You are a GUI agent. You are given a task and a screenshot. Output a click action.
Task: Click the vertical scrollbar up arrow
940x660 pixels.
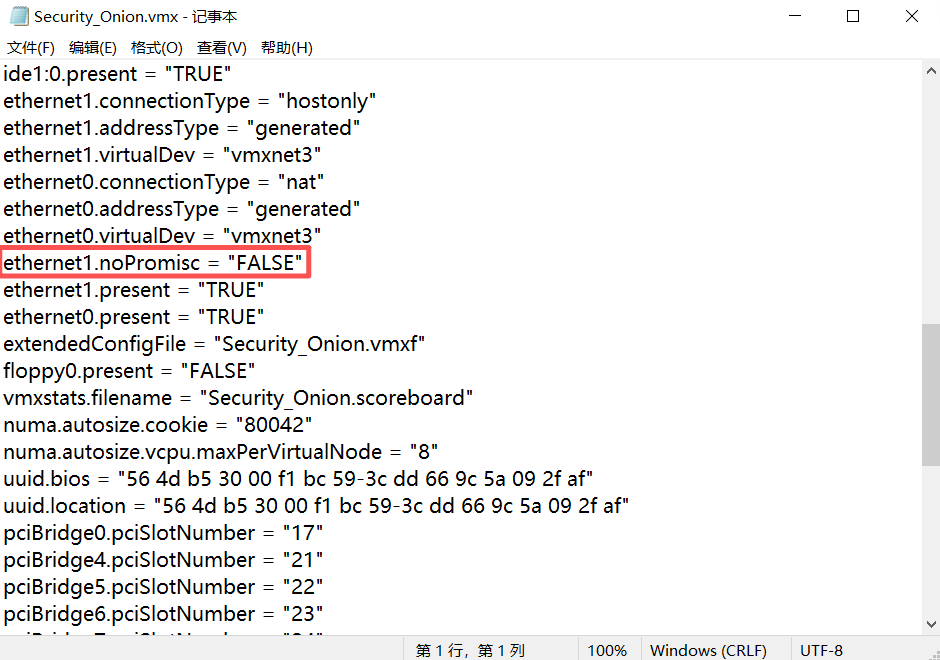pyautogui.click(x=931, y=71)
